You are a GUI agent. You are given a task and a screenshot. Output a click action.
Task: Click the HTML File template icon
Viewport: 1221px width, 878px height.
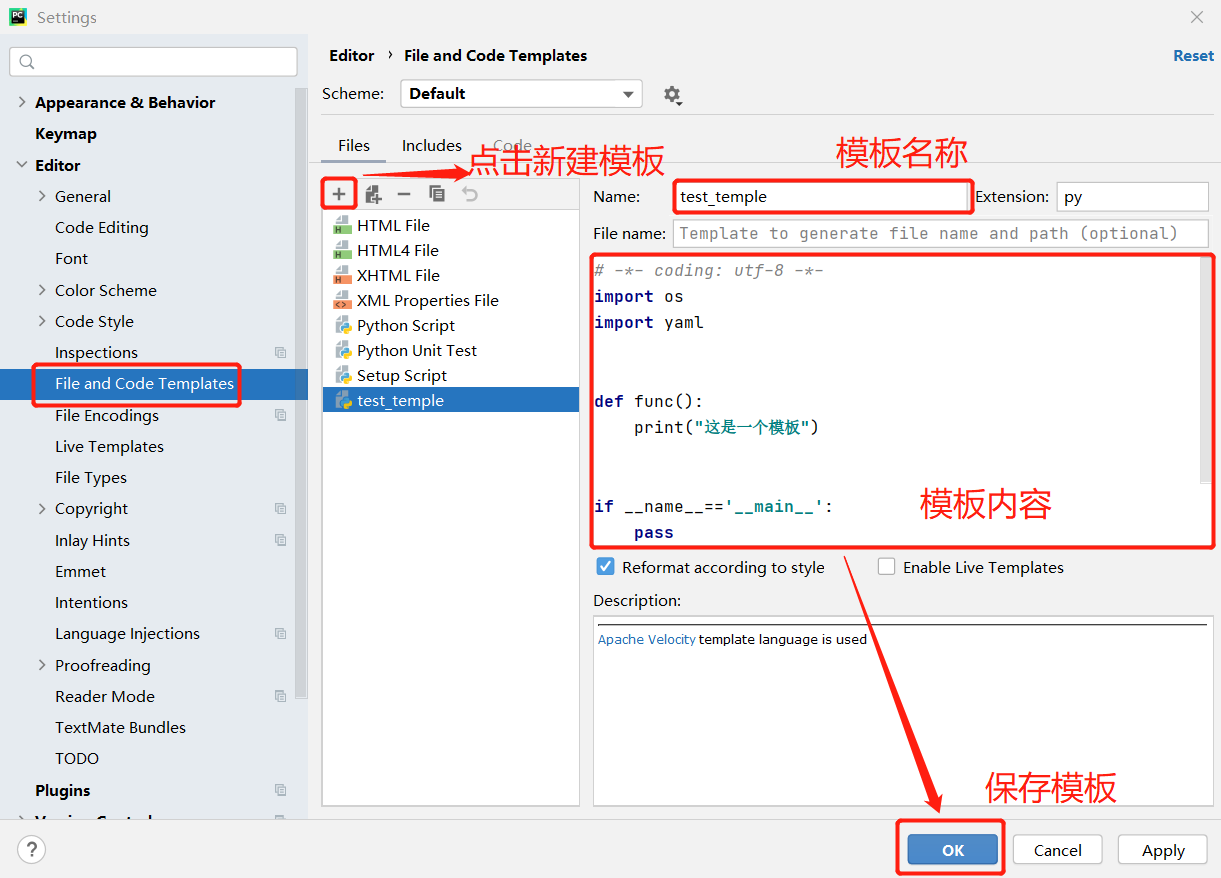pos(343,225)
